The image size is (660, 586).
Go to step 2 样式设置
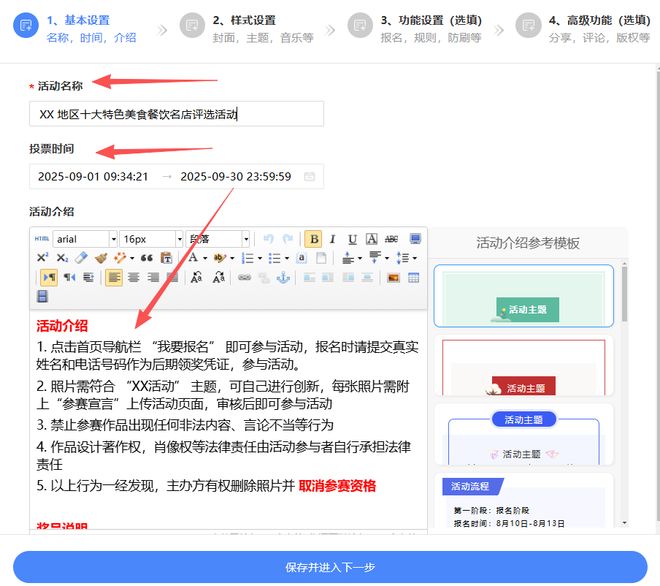pyautogui.click(x=246, y=27)
